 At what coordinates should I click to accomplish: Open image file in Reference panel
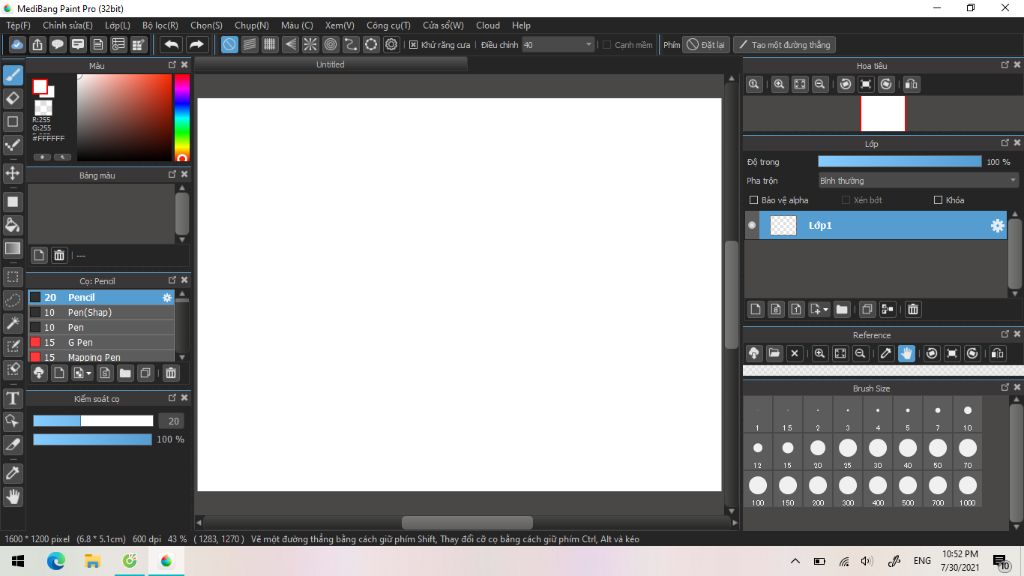[x=774, y=353]
